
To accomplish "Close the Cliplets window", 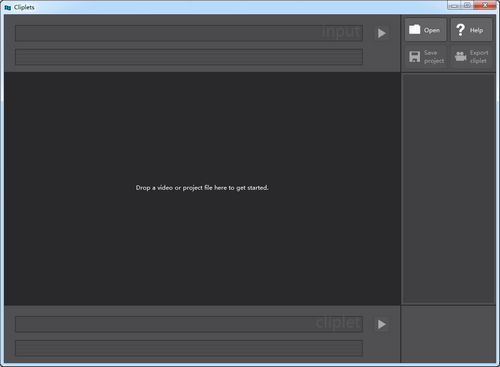I will (x=485, y=5).
